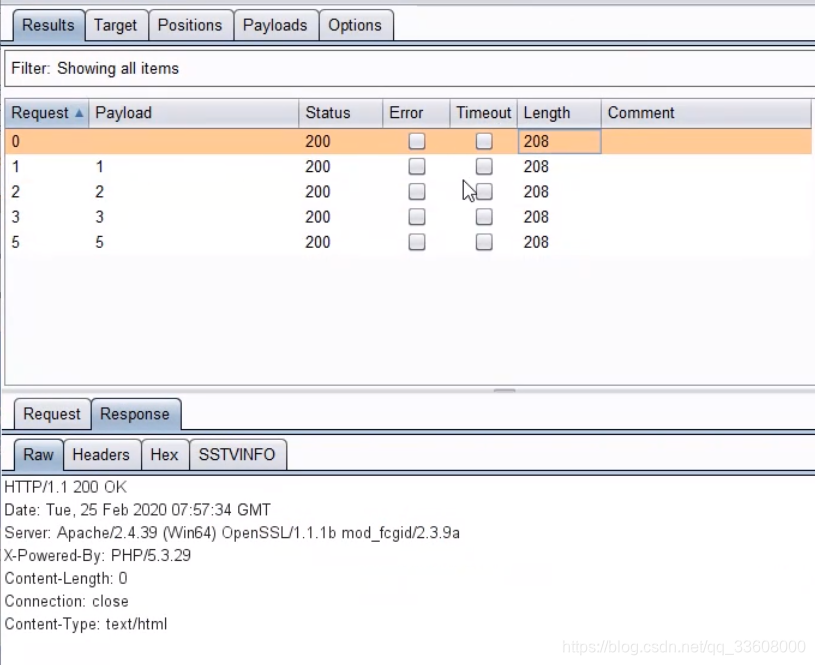Click the Status 200 cell of request 1

point(340,166)
